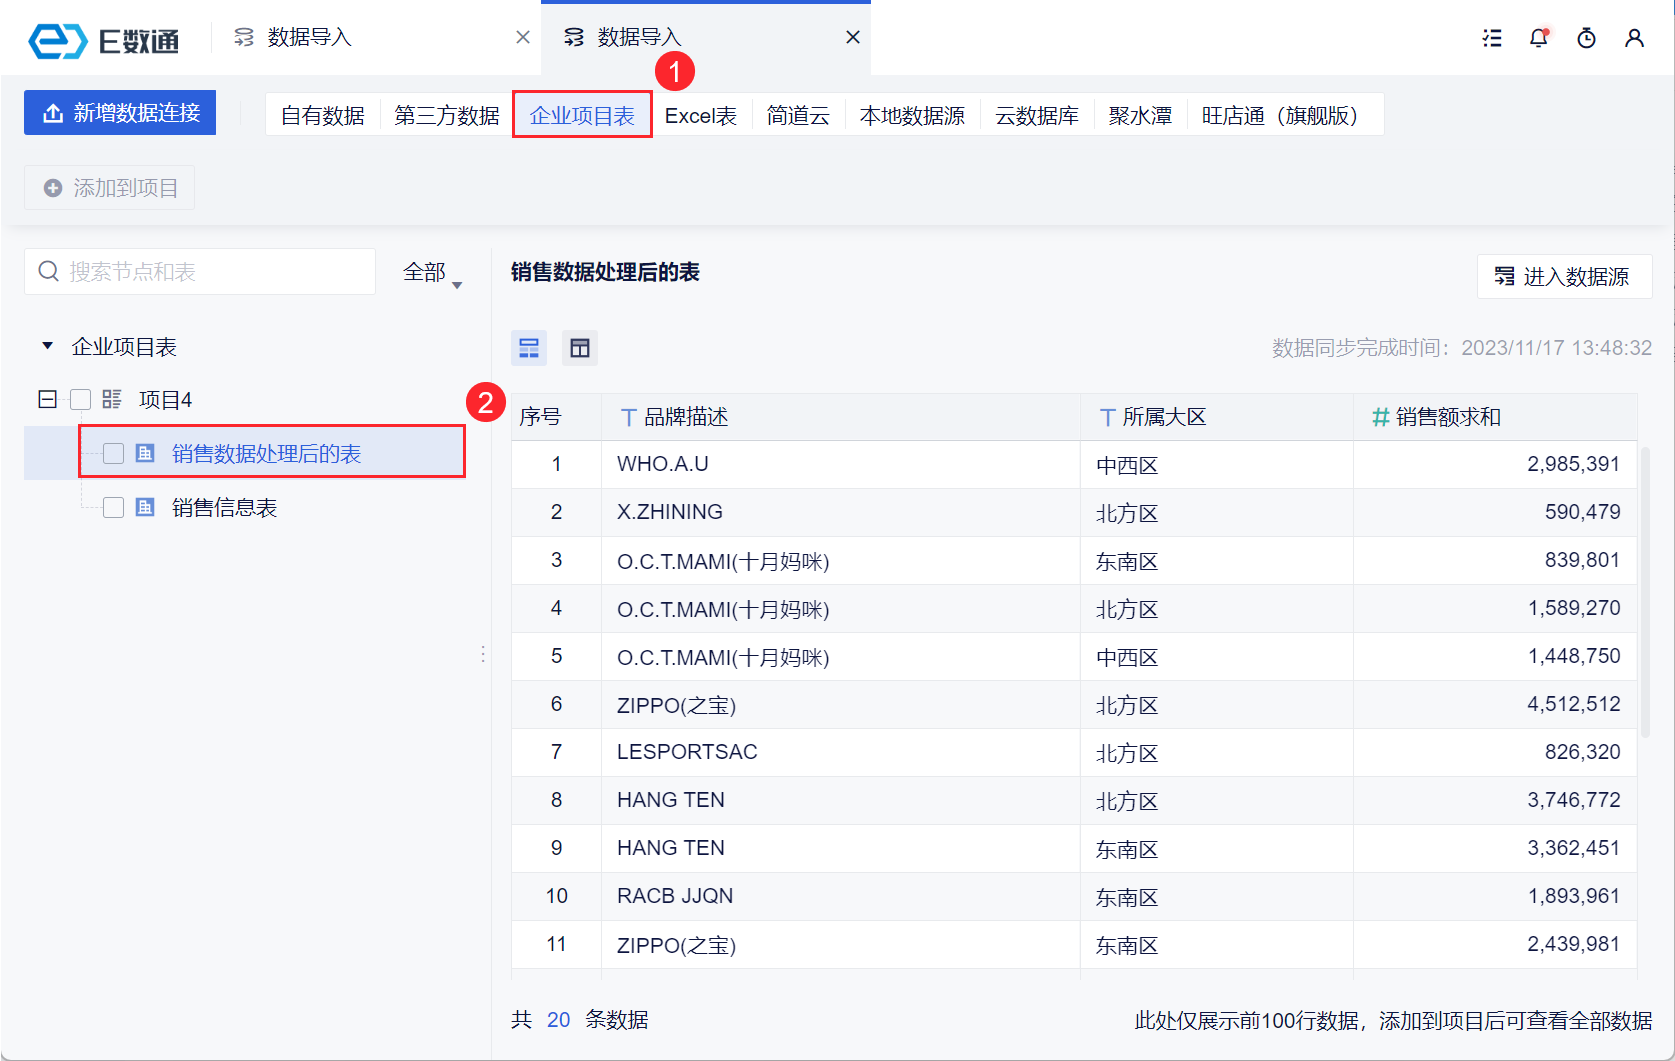
Task: Click the 20 record count link
Action: tap(558, 1020)
